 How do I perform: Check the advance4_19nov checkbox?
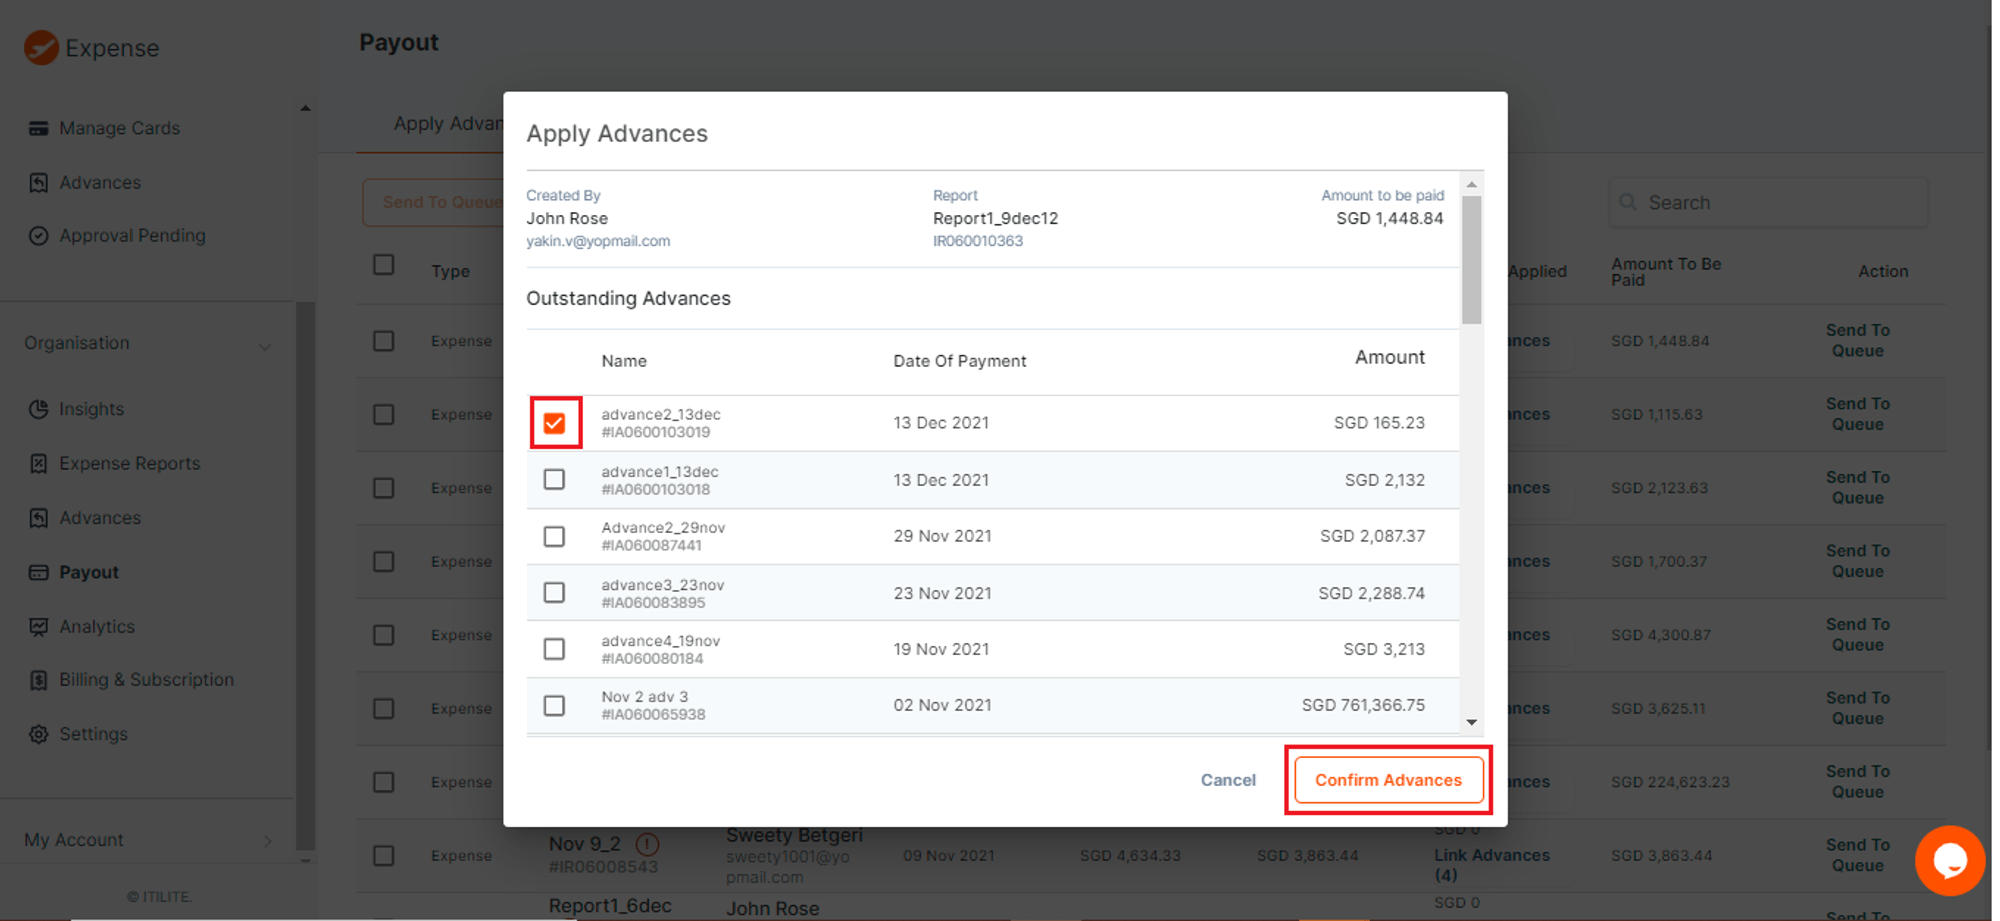pyautogui.click(x=554, y=649)
